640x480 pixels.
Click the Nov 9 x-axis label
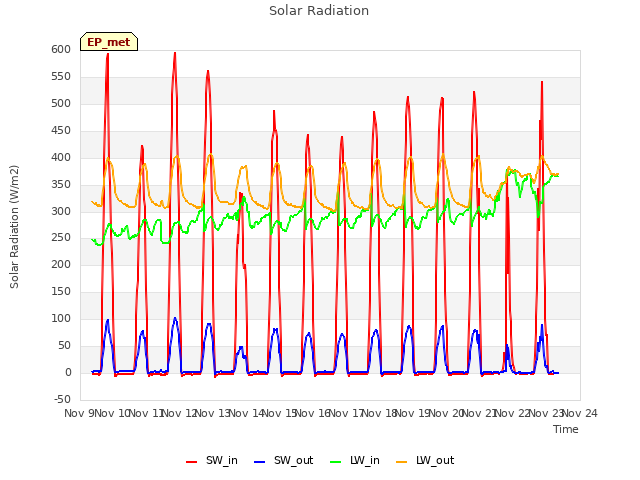pos(79,413)
